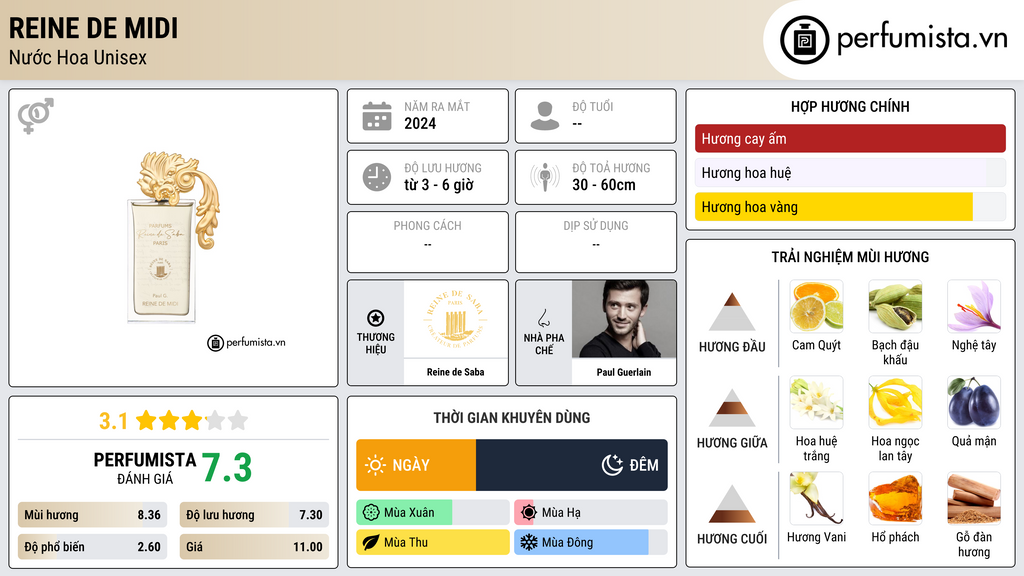Viewport: 1024px width, 576px height.
Task: Click the orange Ngày daytime segment
Action: (416, 465)
